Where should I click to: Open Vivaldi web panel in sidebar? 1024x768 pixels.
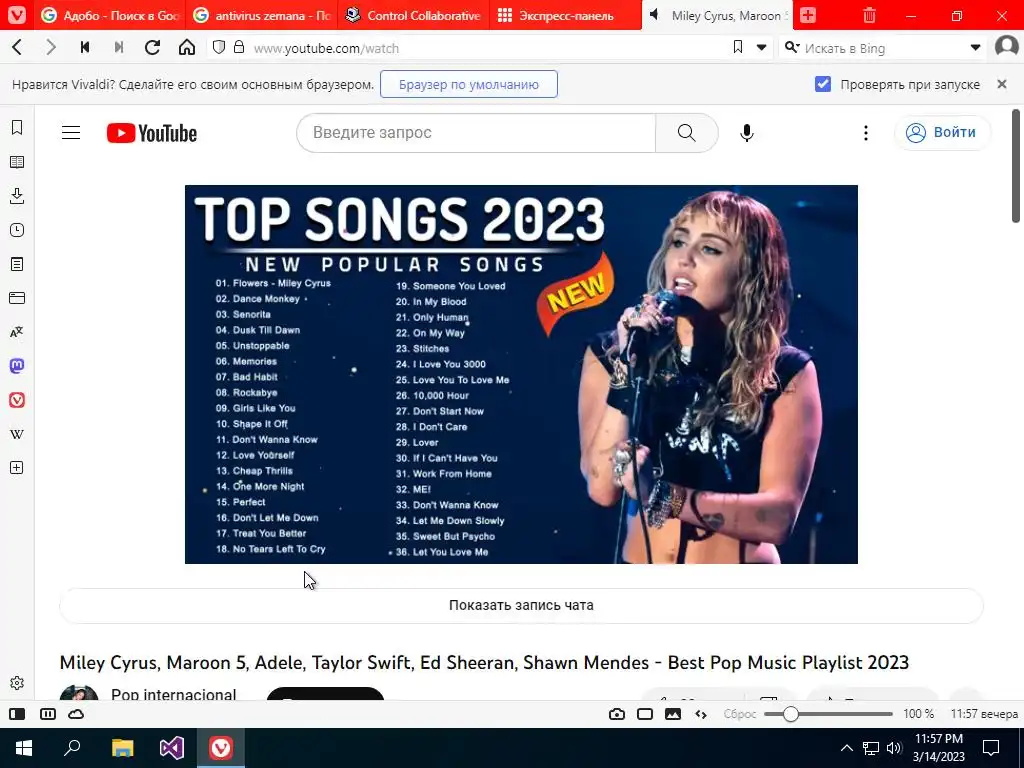pyautogui.click(x=17, y=400)
